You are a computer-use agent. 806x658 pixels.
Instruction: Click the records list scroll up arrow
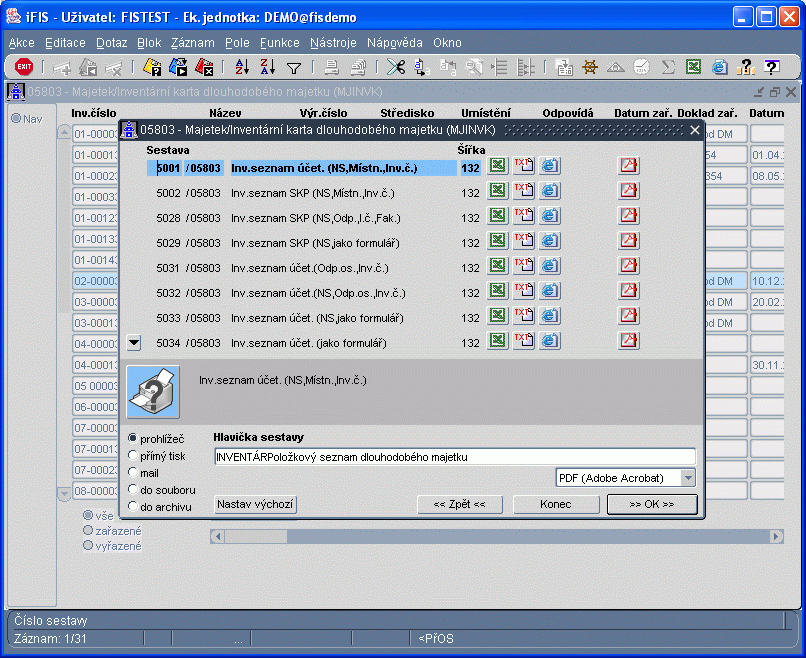[x=64, y=132]
